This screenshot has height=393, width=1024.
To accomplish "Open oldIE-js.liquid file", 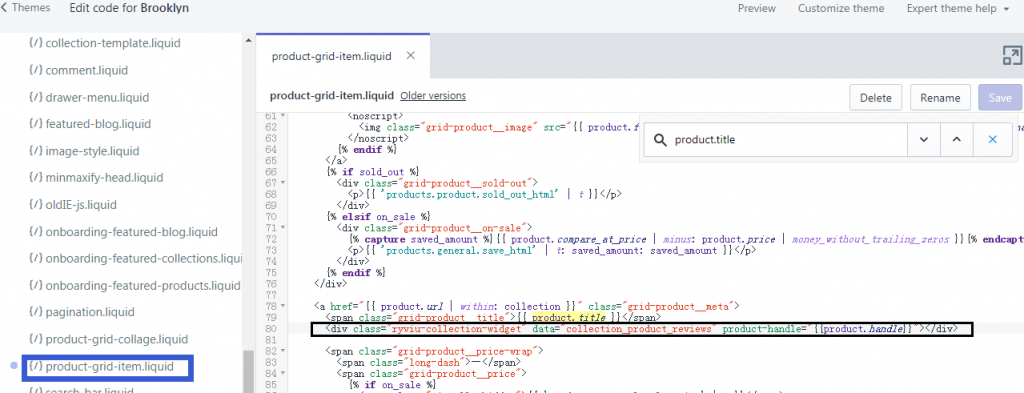I will pos(81,205).
